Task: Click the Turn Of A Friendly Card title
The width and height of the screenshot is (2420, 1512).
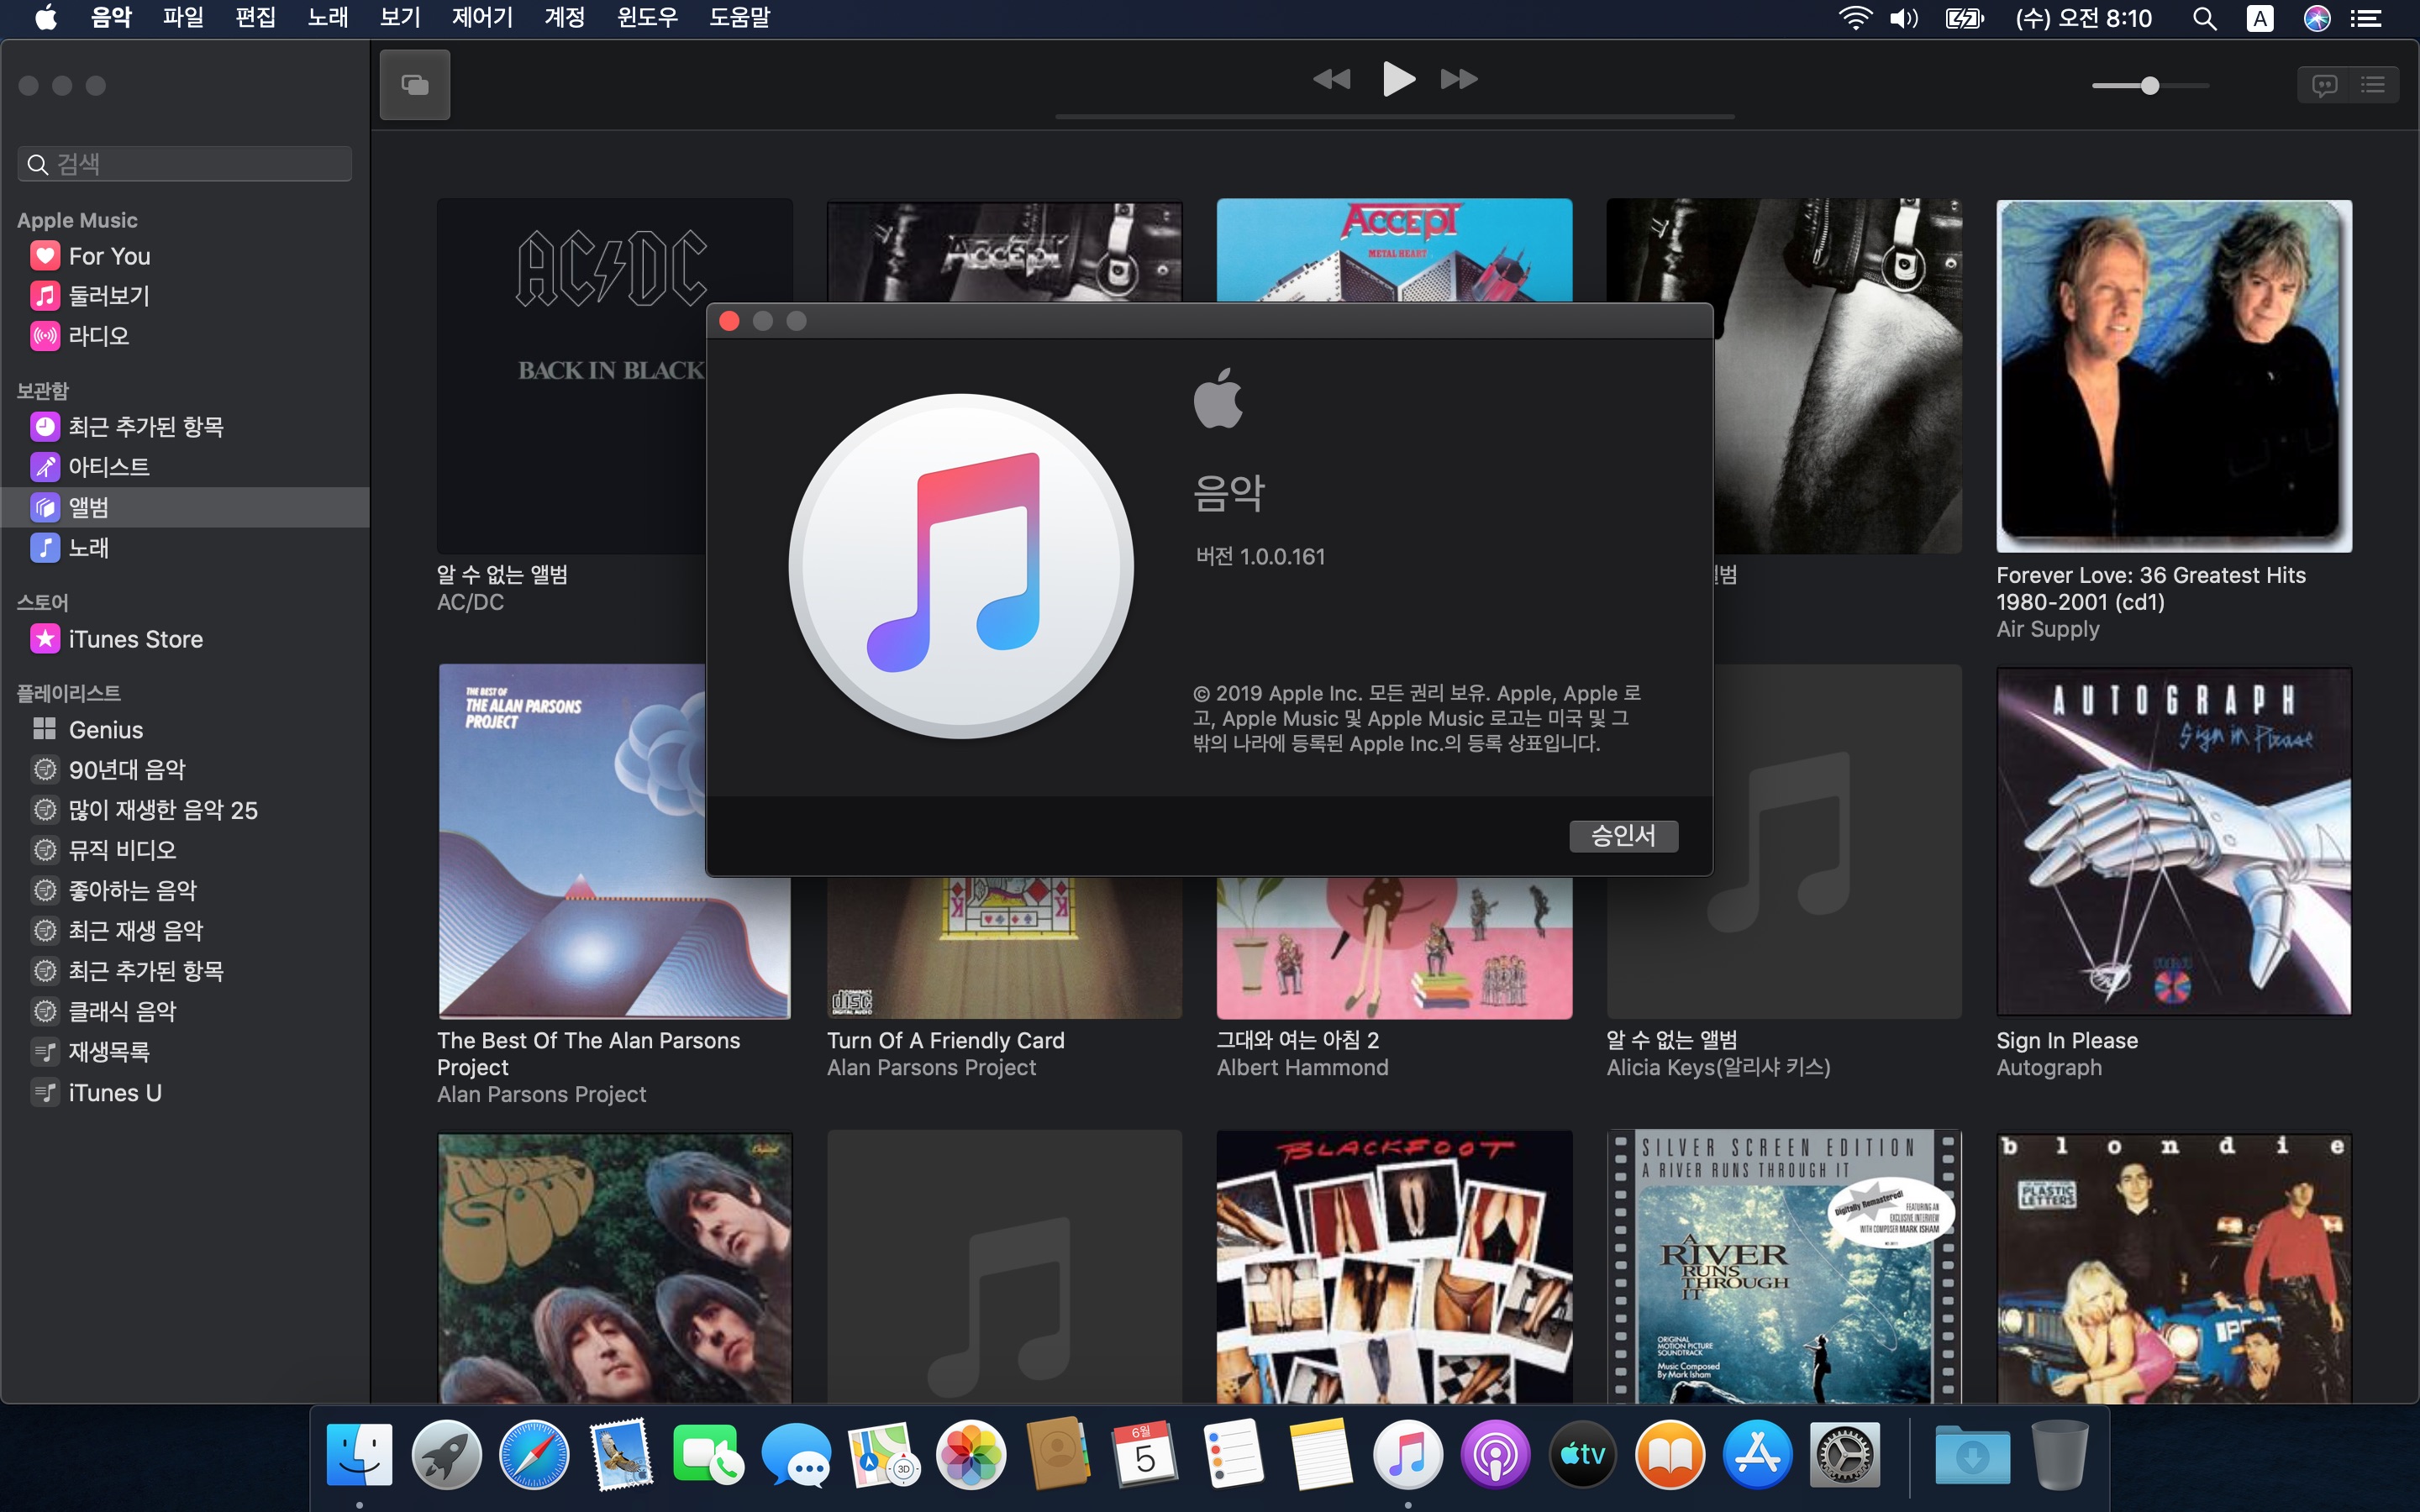Action: point(945,1040)
